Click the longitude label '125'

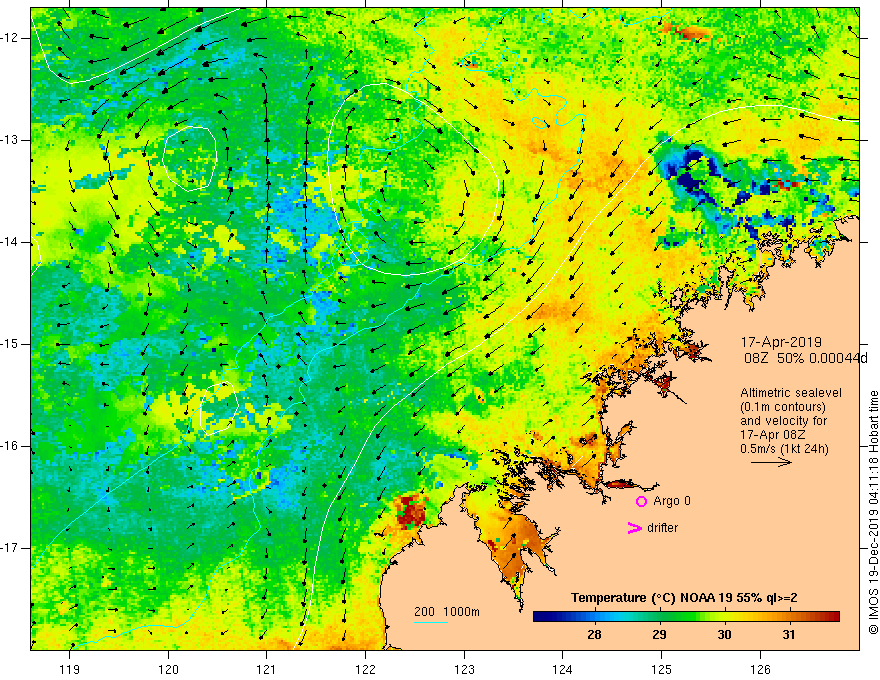coord(661,669)
